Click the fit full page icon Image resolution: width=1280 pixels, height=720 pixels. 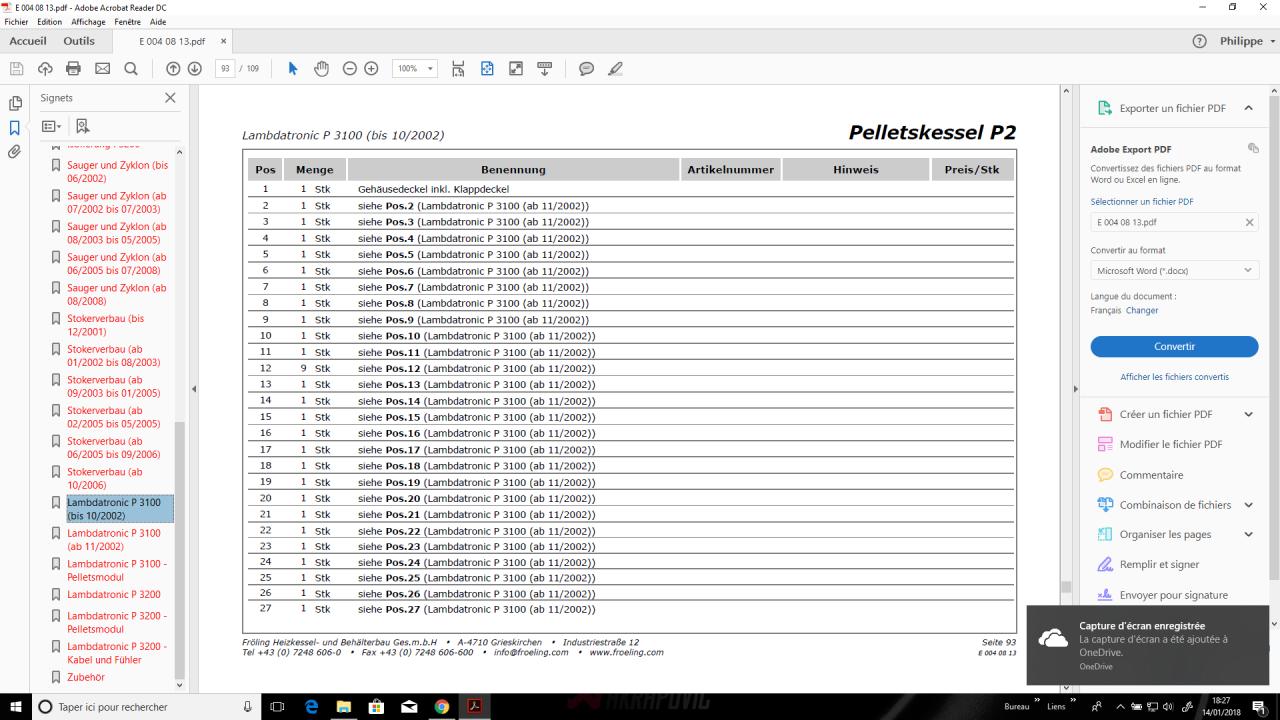tap(487, 69)
